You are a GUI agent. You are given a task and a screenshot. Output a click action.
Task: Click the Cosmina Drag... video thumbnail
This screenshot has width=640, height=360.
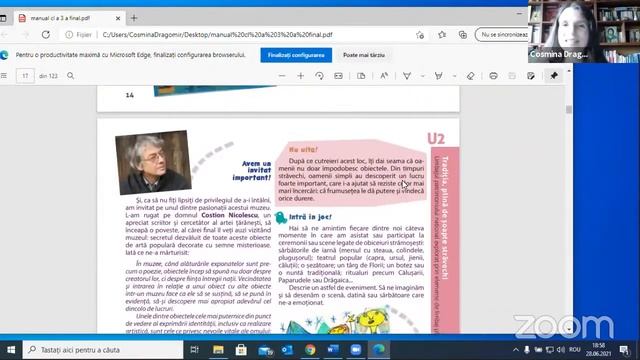pos(584,31)
